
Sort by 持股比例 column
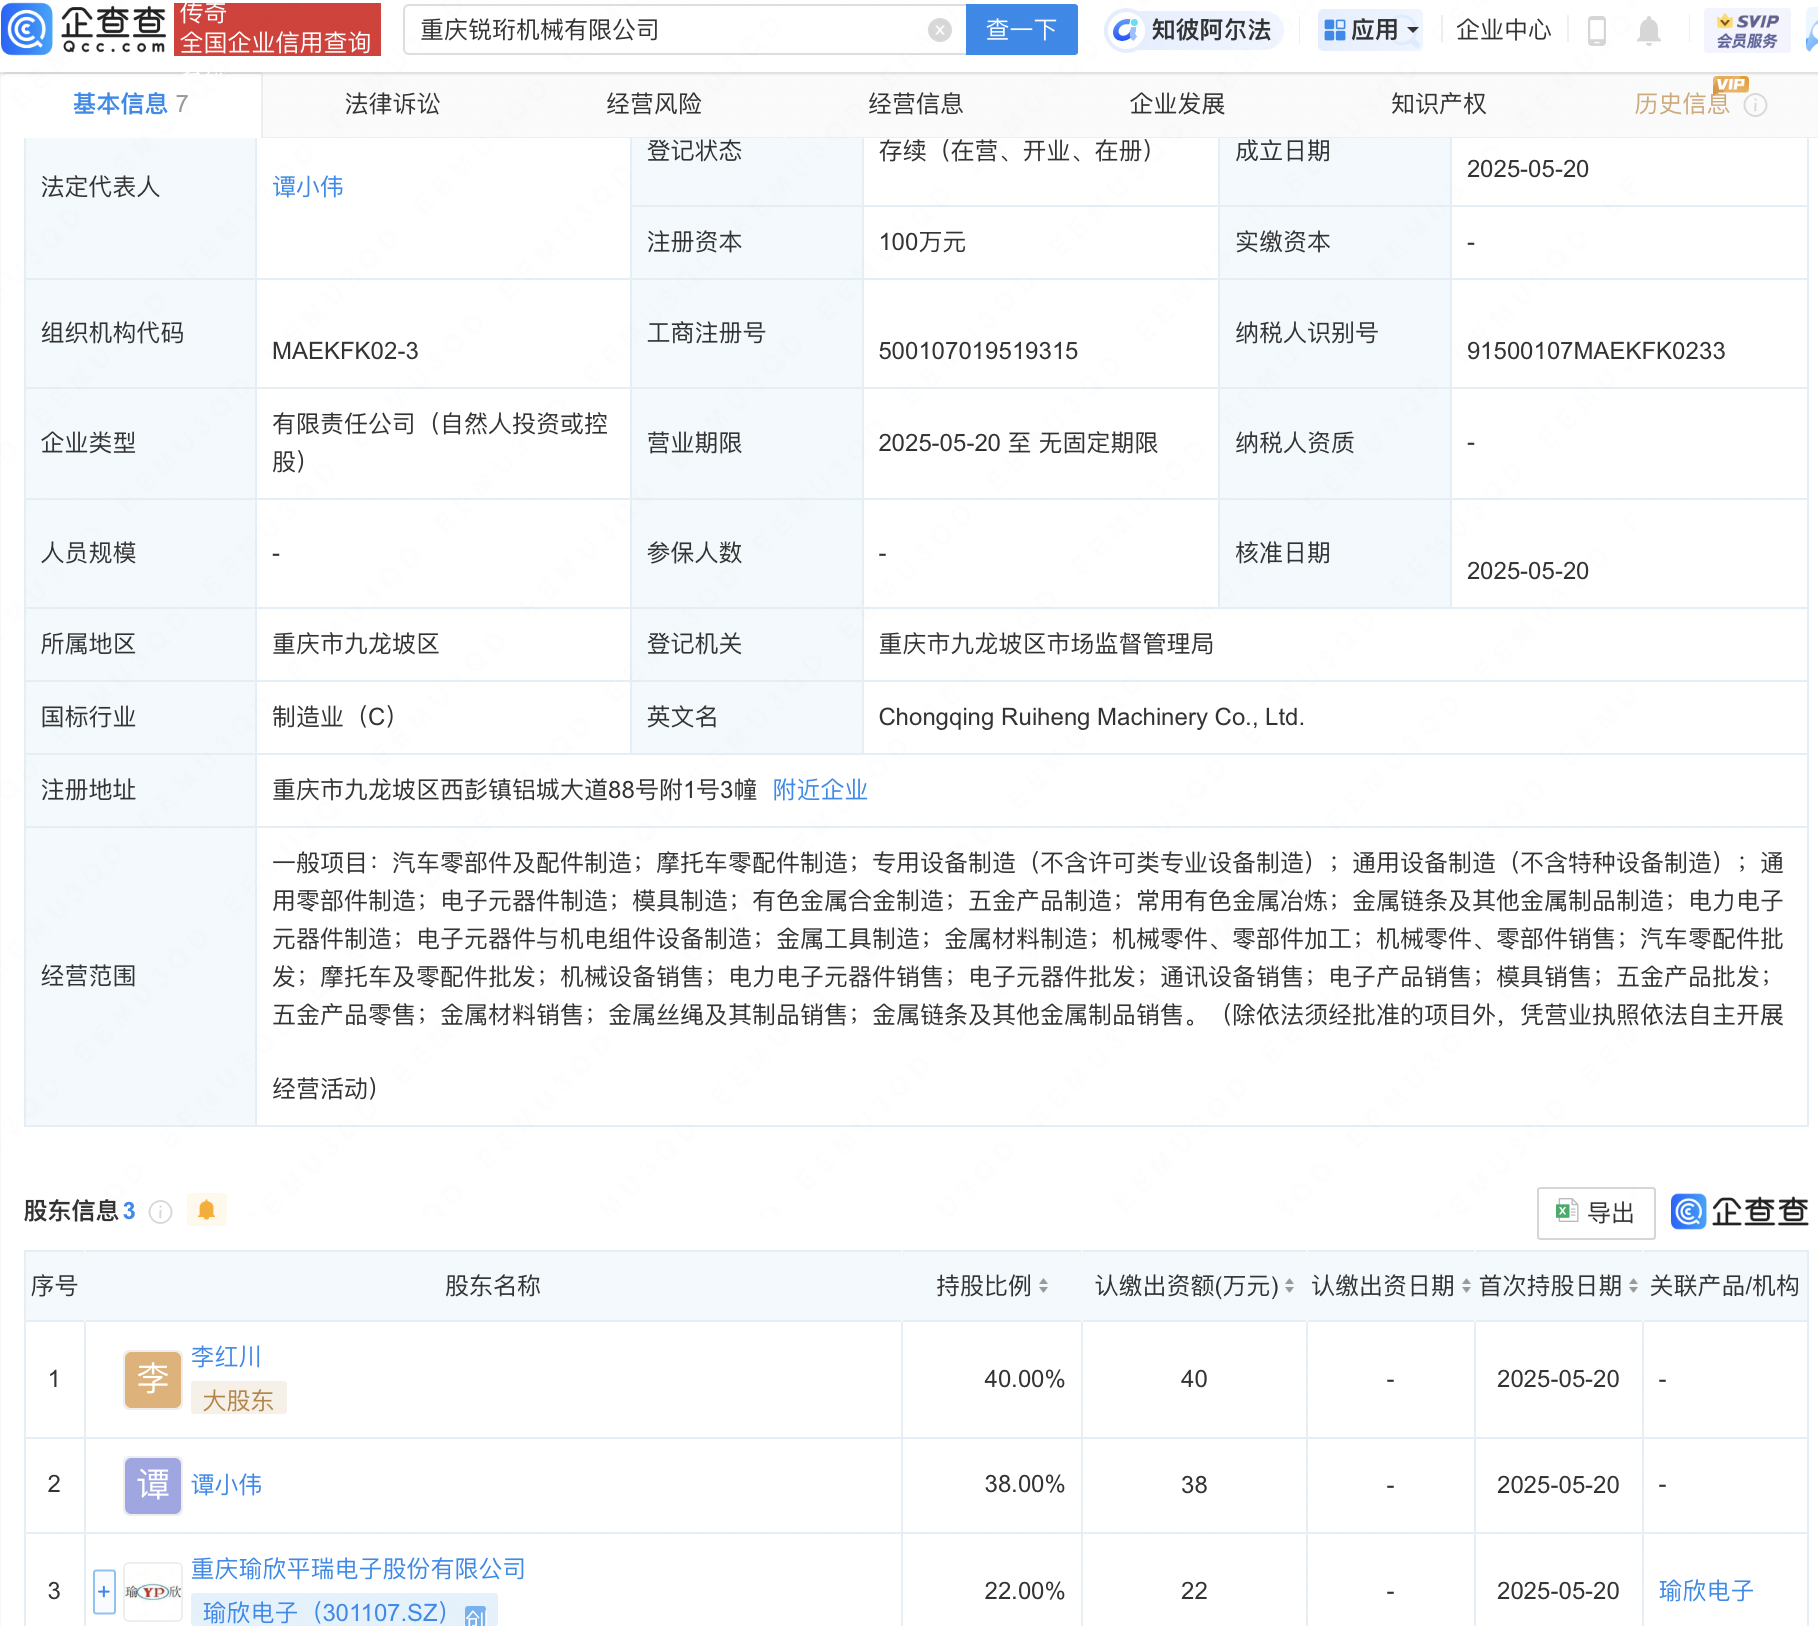pos(1043,1286)
